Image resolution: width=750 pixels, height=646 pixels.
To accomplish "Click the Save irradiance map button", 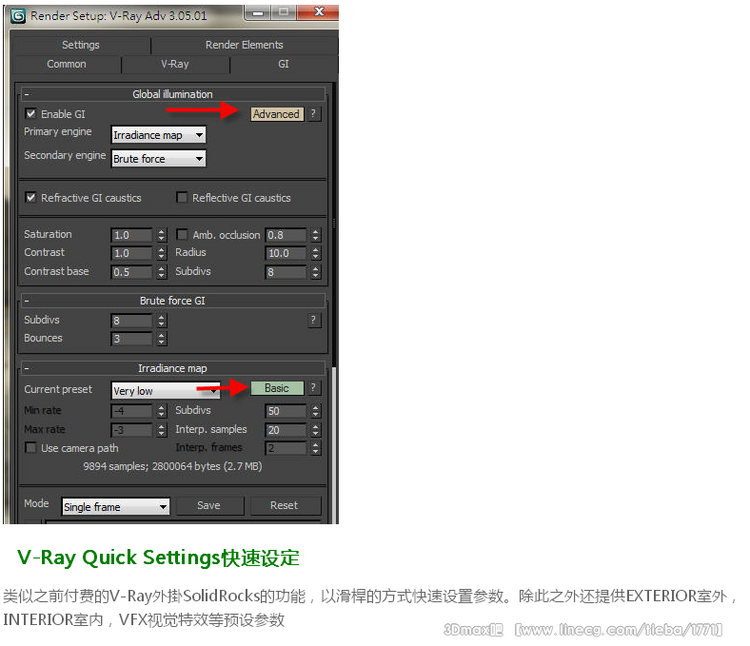I will coord(209,505).
